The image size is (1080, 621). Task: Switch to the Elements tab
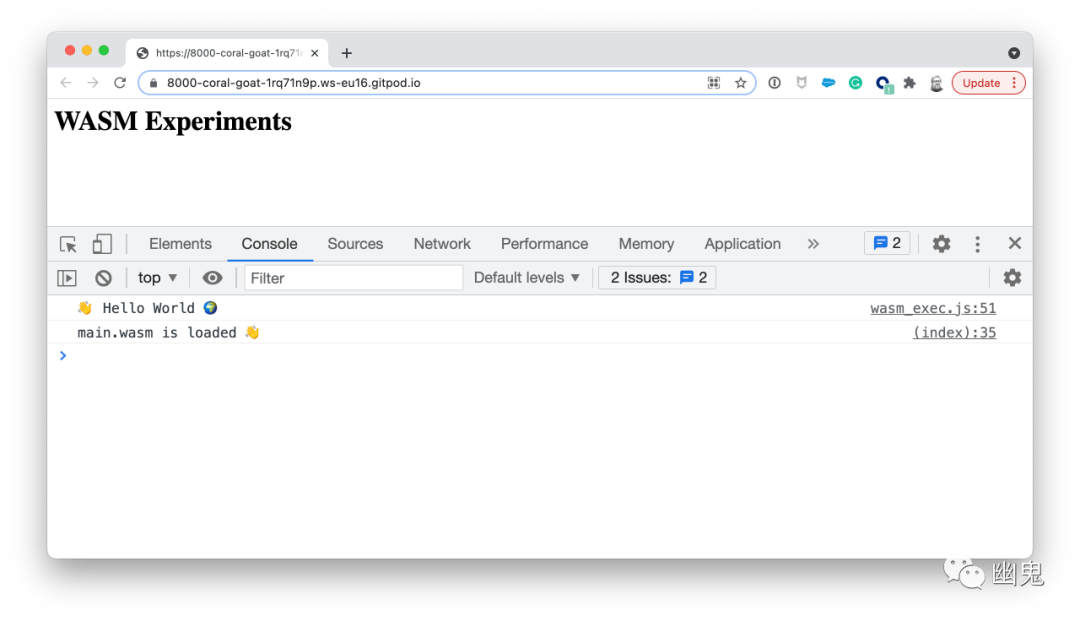(x=180, y=244)
